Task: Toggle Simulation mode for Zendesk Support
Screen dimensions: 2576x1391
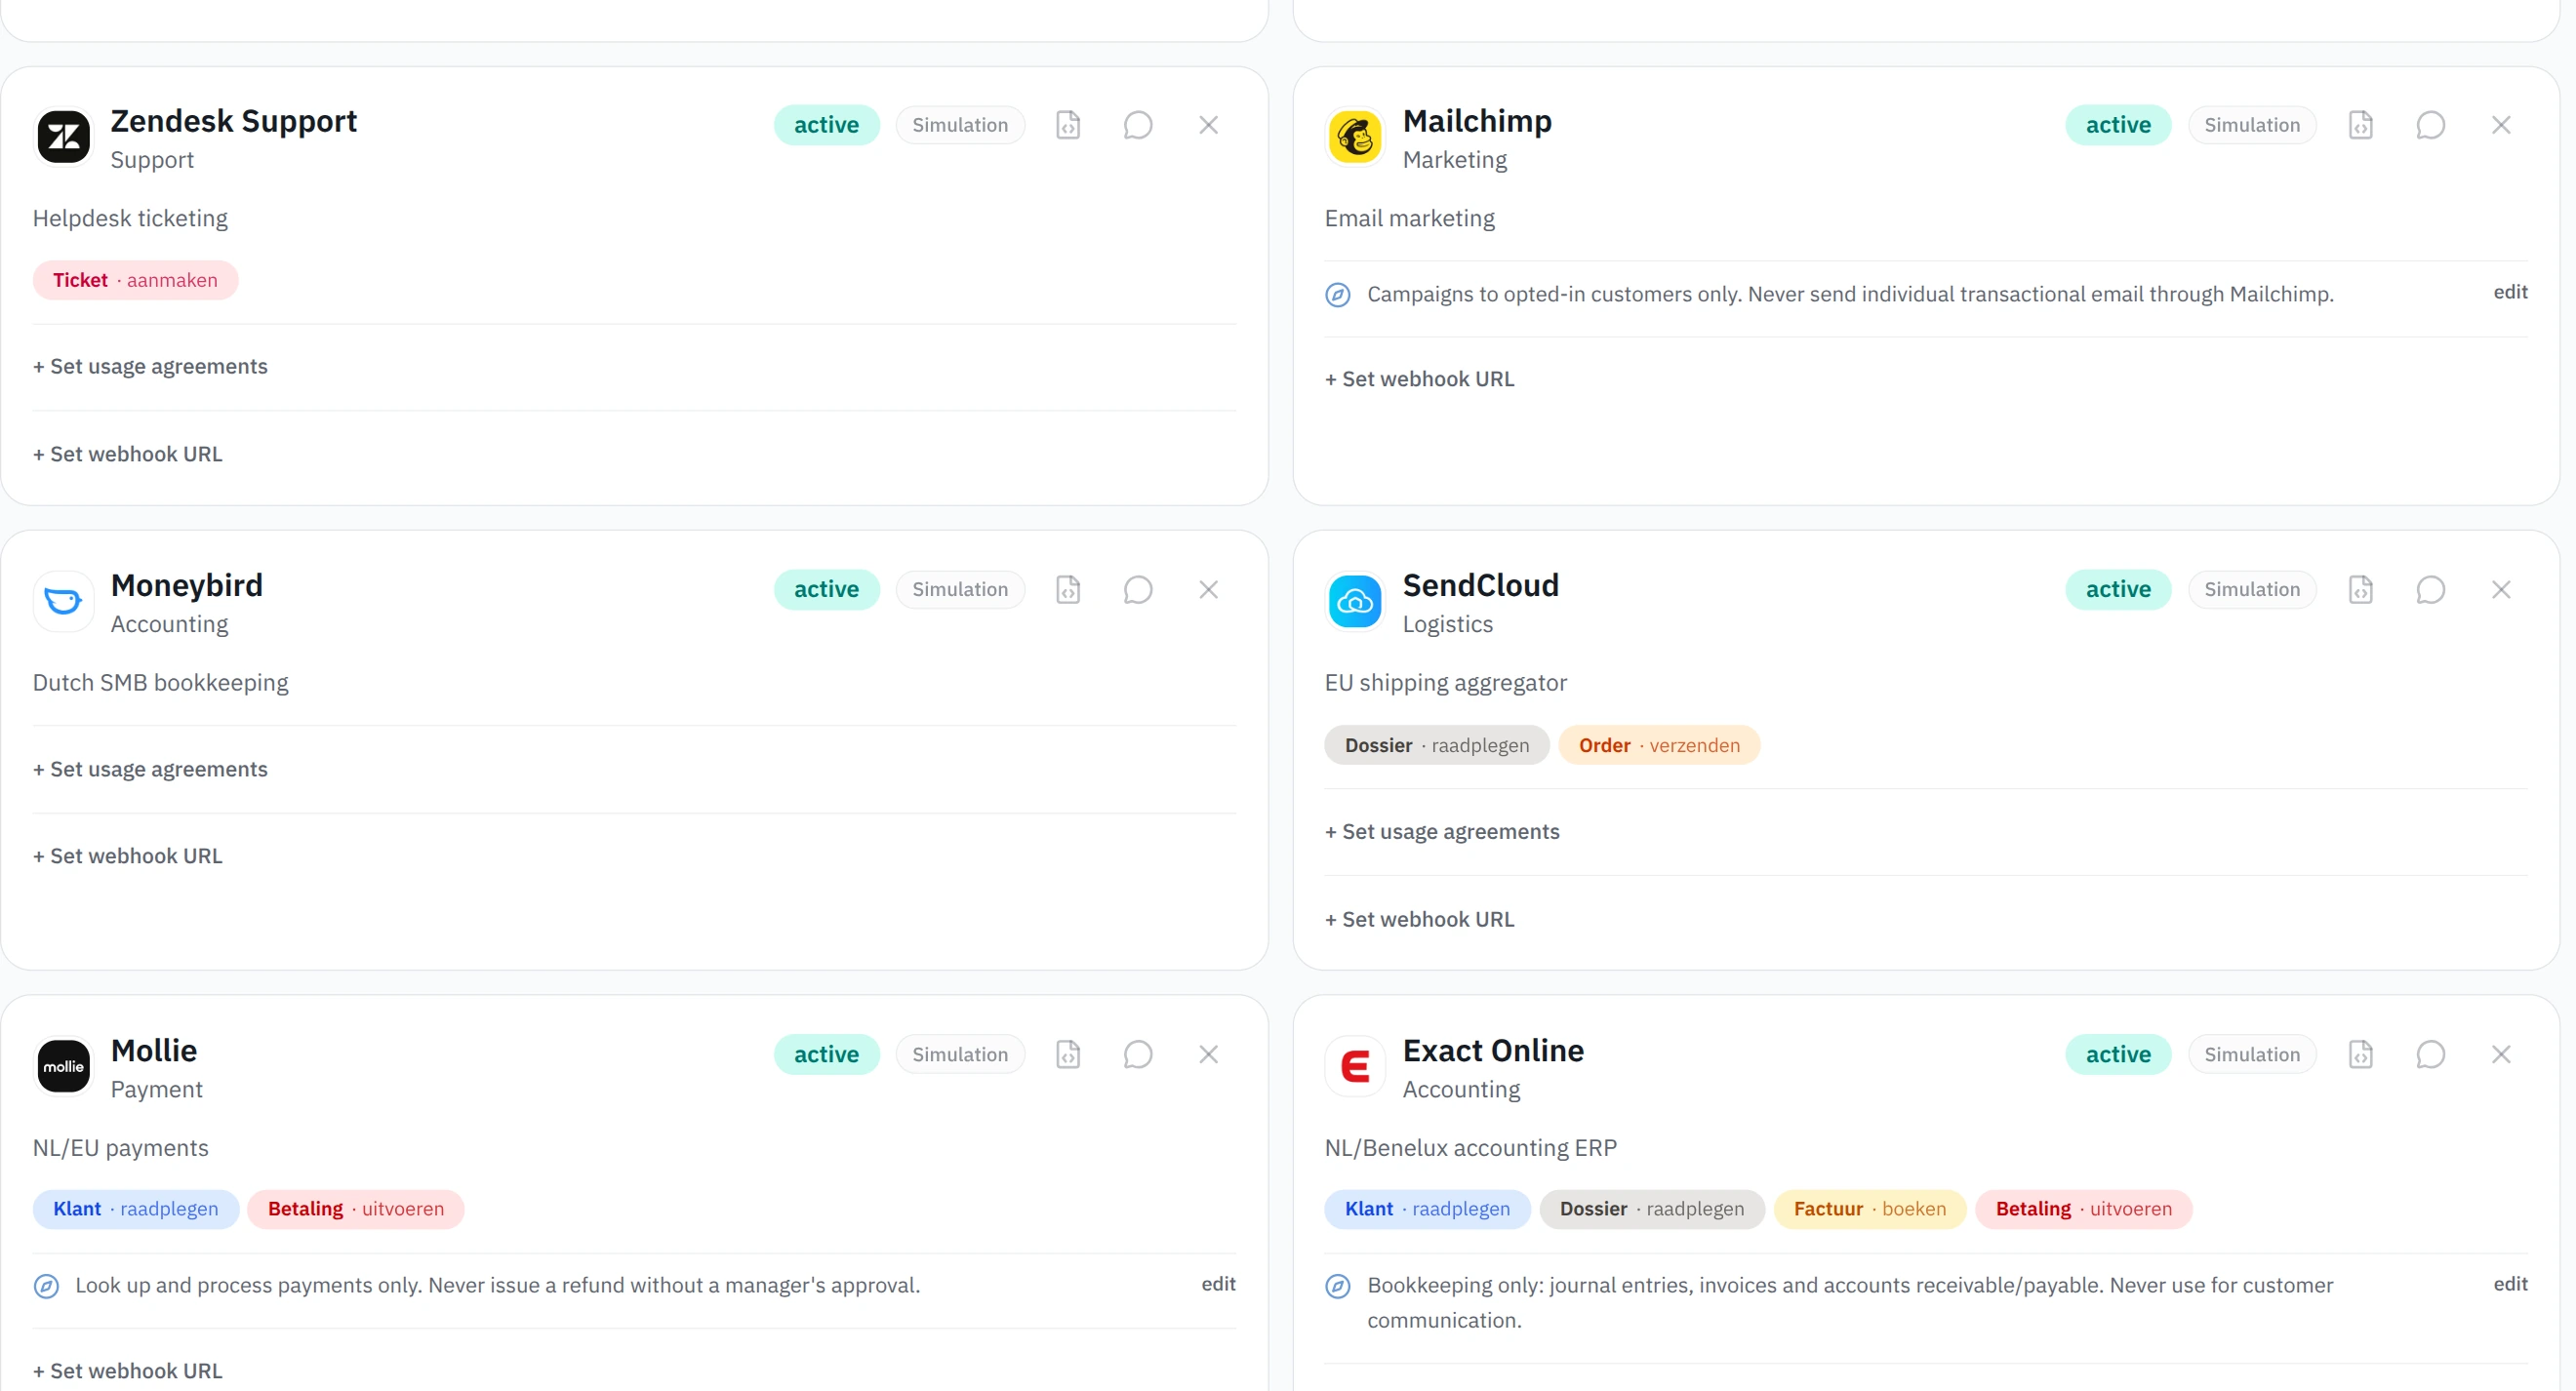Action: pyautogui.click(x=960, y=125)
